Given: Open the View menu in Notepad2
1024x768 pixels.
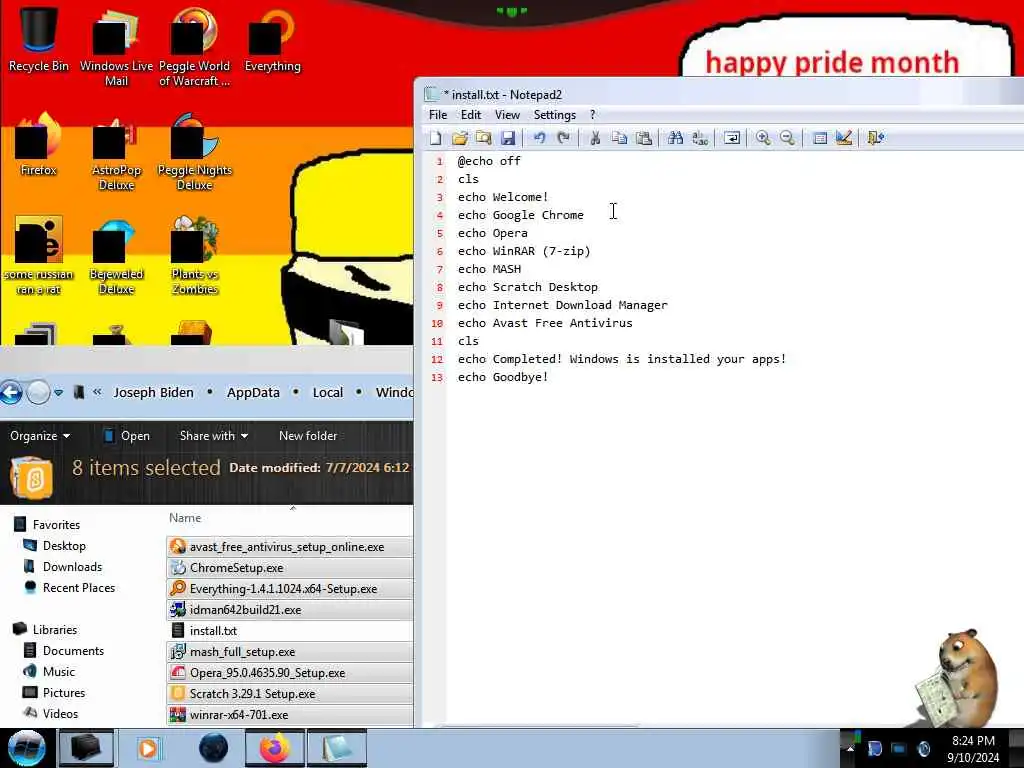Looking at the screenshot, I should point(507,115).
